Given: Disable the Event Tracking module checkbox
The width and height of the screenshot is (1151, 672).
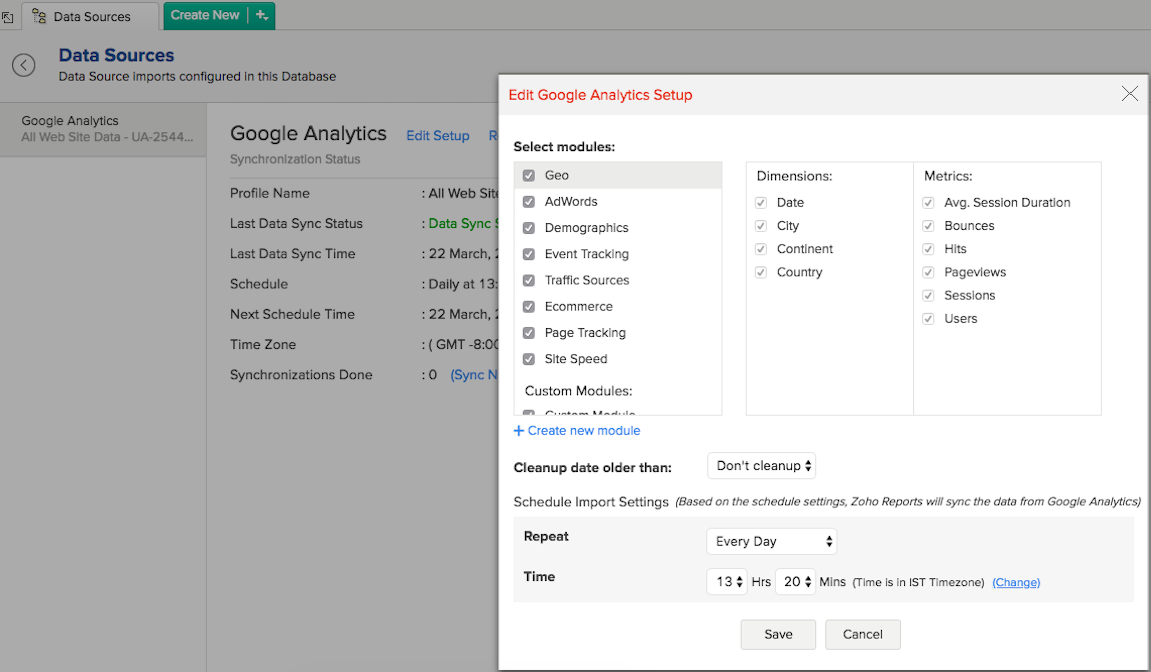Looking at the screenshot, I should [x=529, y=254].
